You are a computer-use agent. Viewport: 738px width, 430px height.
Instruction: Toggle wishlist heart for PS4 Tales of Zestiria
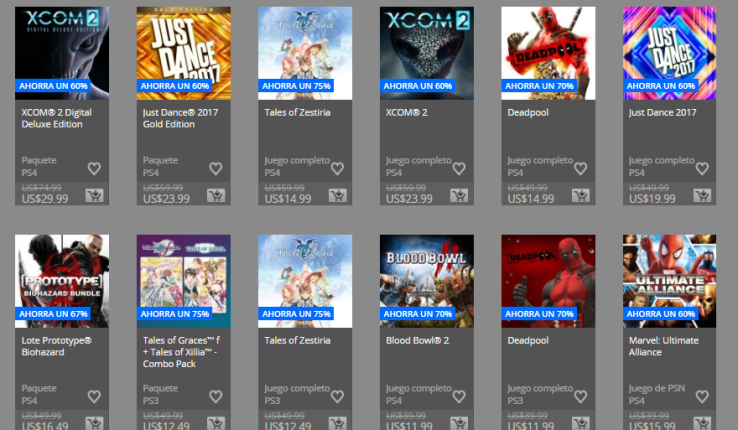[x=337, y=168]
